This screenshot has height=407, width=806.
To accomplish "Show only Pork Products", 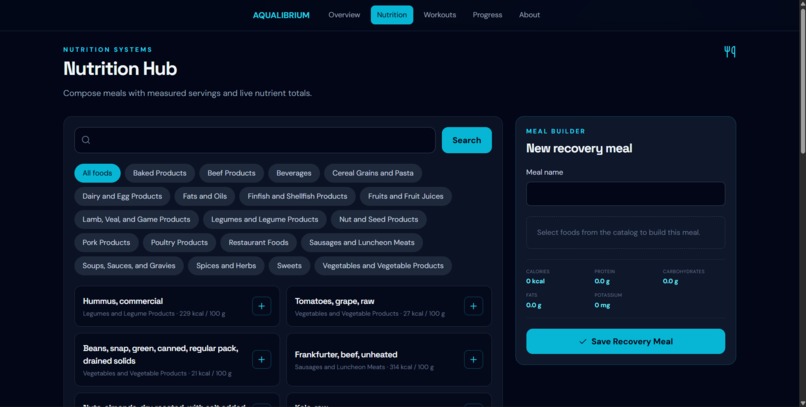I will click(106, 243).
